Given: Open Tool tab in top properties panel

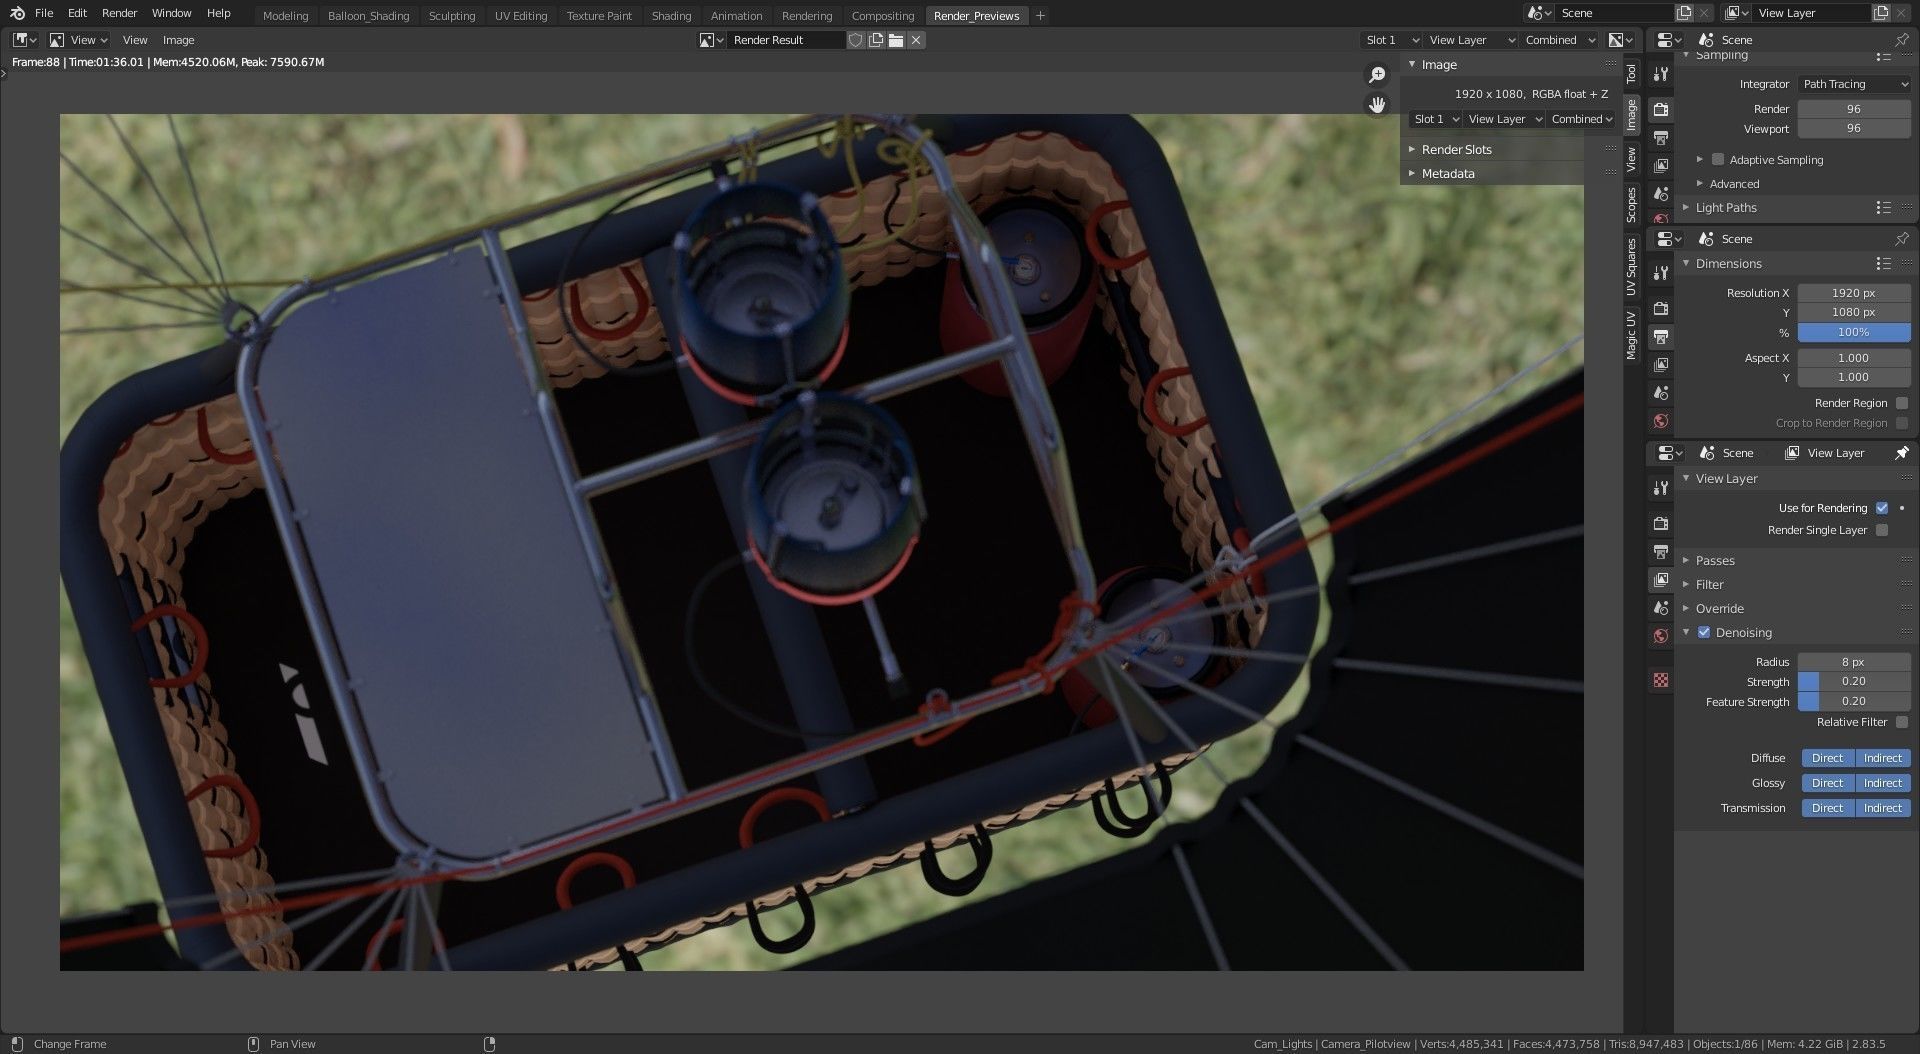Looking at the screenshot, I should coord(1661,74).
